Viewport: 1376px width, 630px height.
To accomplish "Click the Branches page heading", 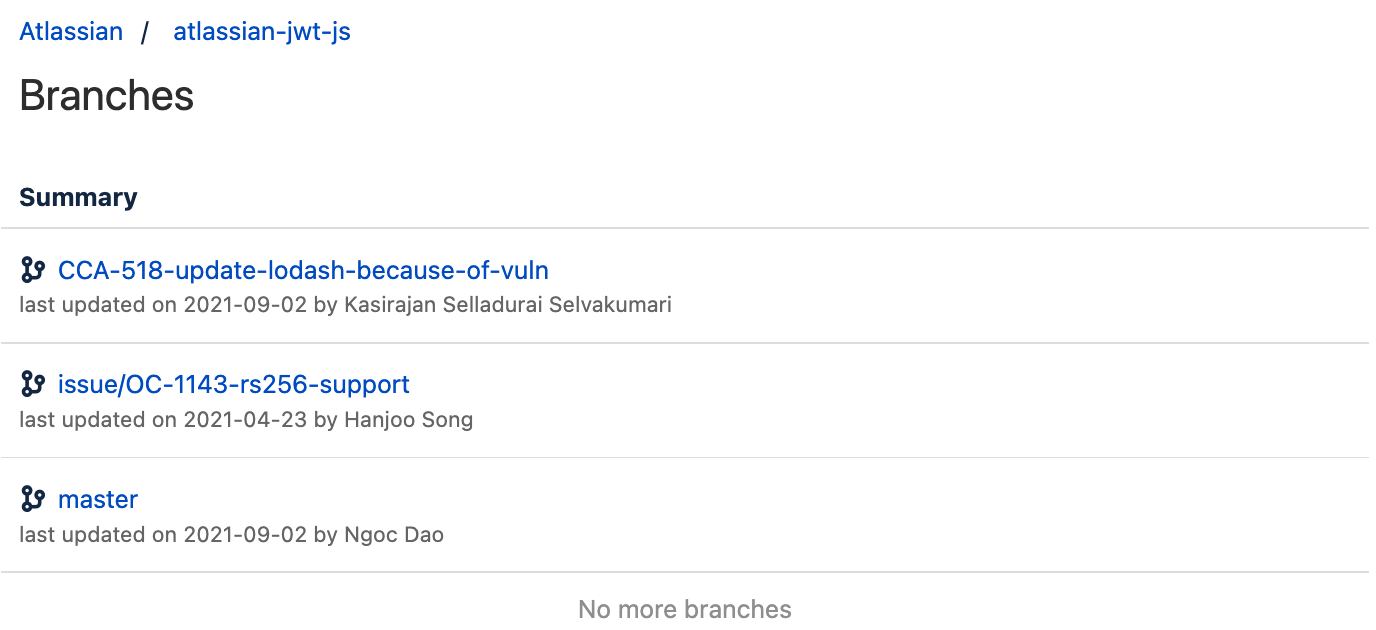I will tap(106, 96).
